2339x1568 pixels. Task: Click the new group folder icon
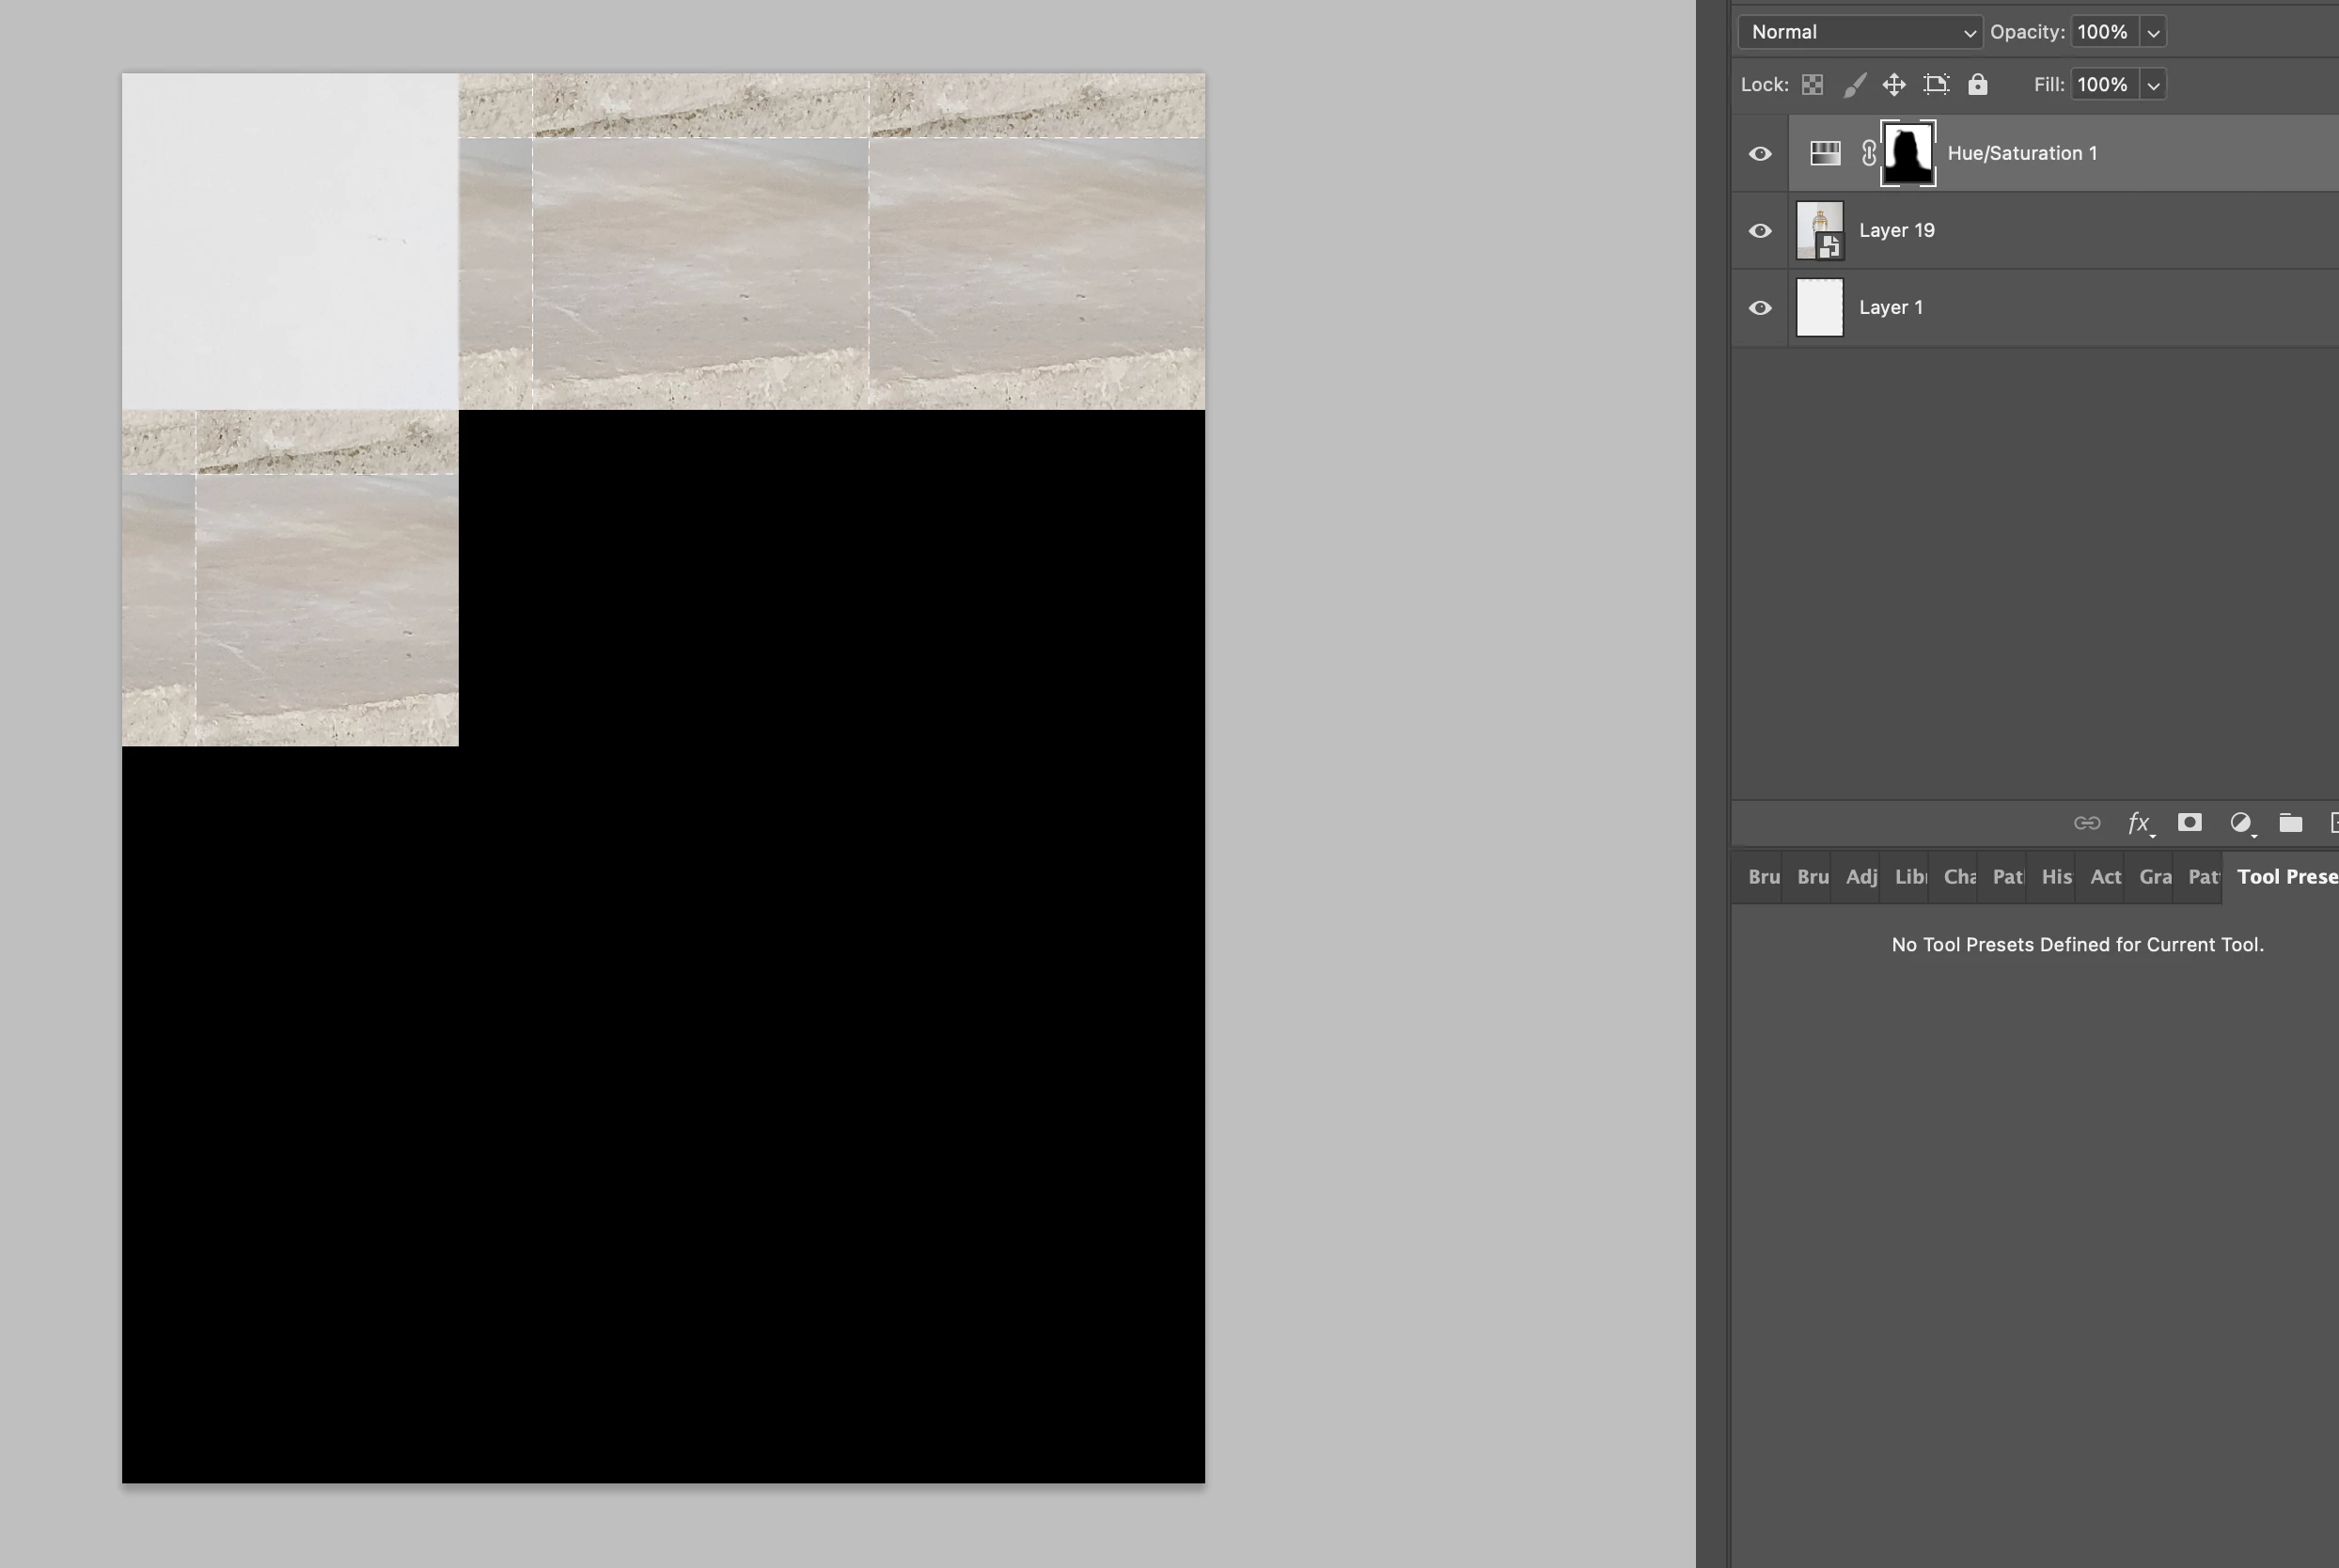coord(2290,823)
